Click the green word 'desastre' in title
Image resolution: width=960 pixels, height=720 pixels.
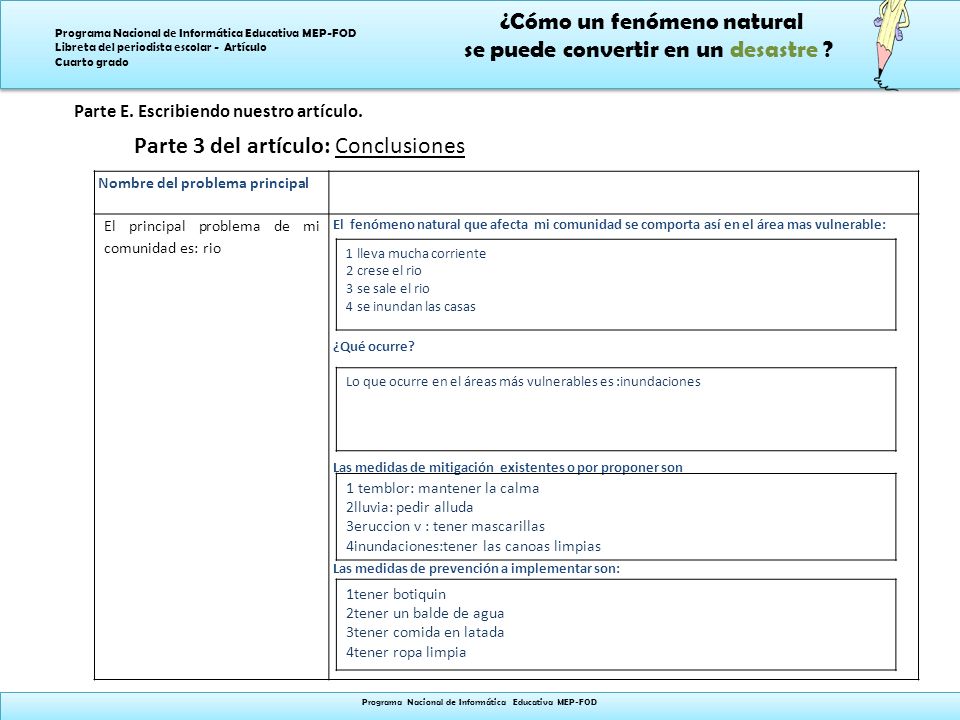click(773, 49)
